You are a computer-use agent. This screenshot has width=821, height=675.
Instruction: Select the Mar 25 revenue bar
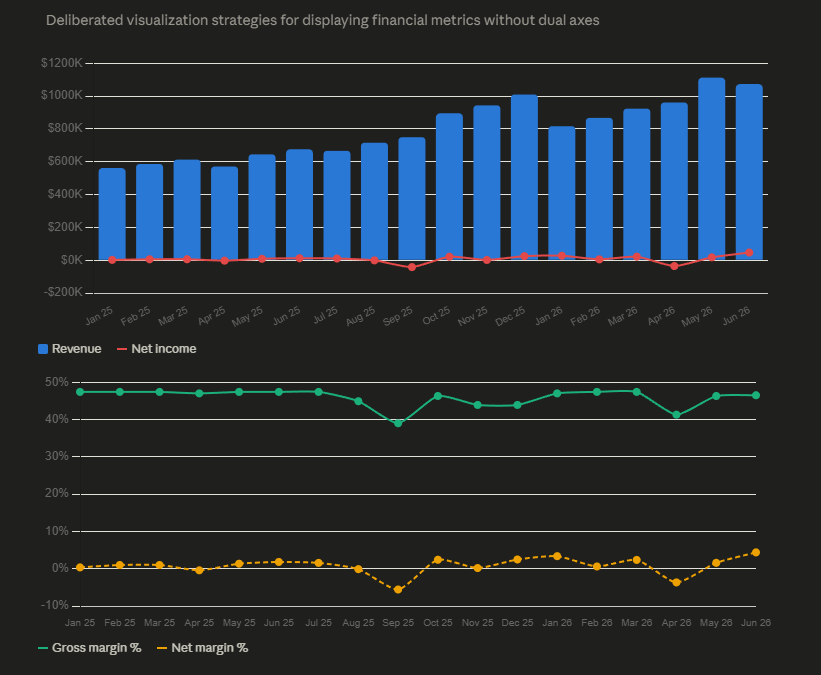pyautogui.click(x=187, y=210)
